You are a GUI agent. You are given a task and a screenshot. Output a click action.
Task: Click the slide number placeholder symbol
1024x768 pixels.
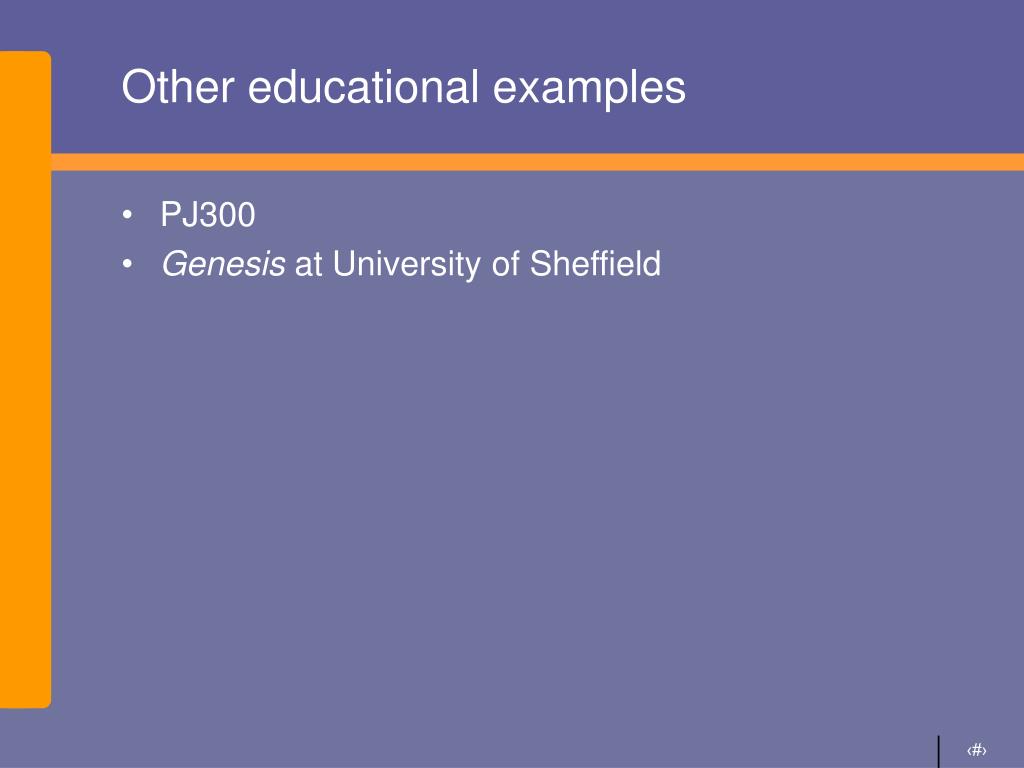pos(976,750)
